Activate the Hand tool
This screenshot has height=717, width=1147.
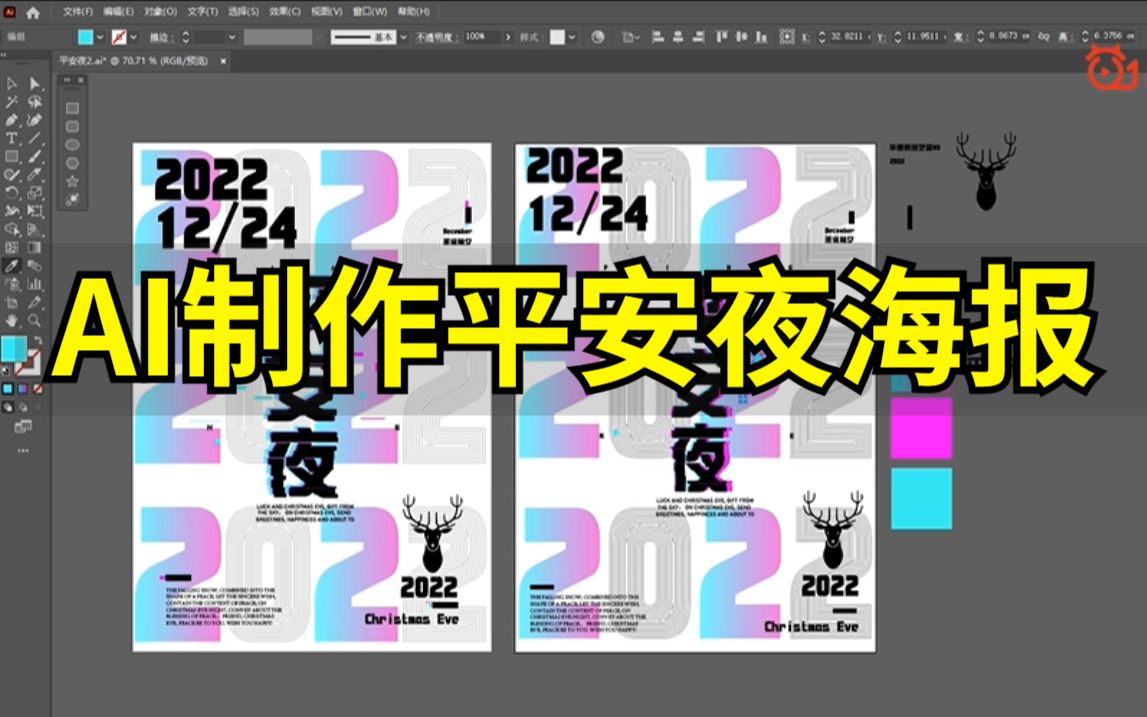[11, 321]
